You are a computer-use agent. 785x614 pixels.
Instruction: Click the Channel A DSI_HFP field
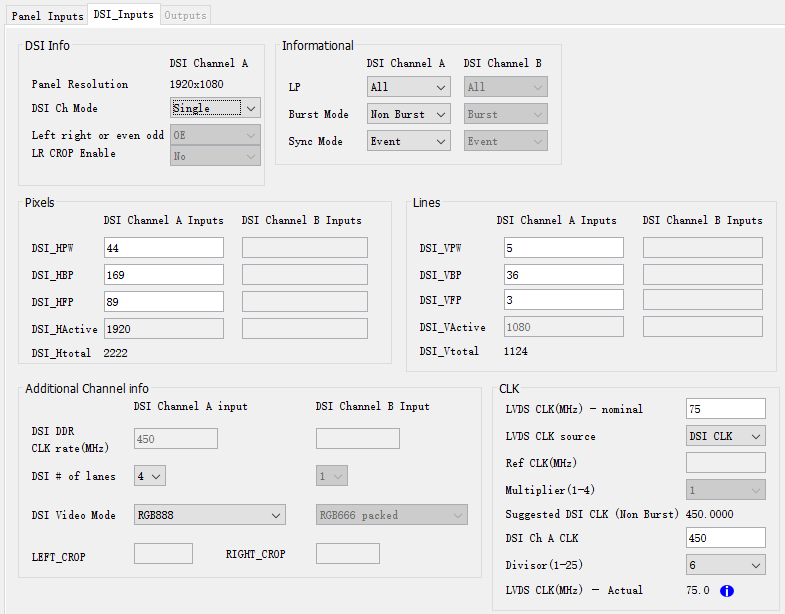pyautogui.click(x=164, y=302)
